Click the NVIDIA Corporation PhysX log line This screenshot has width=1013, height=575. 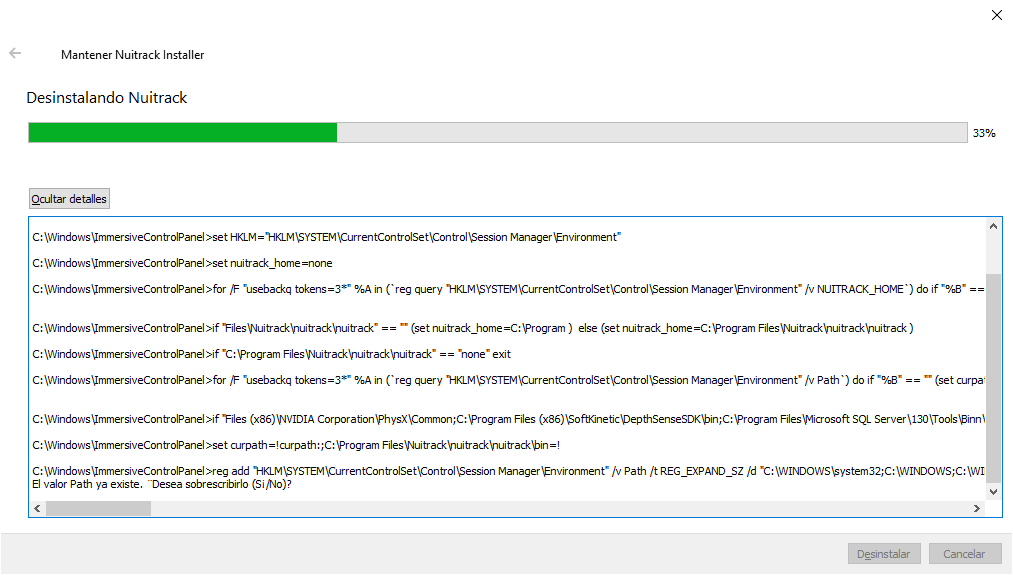(x=508, y=419)
